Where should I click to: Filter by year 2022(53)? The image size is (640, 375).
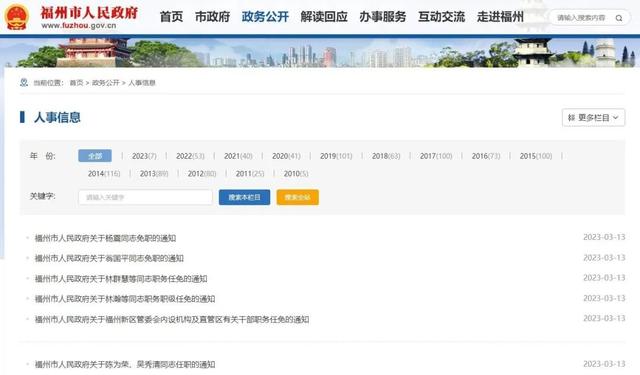(x=190, y=156)
